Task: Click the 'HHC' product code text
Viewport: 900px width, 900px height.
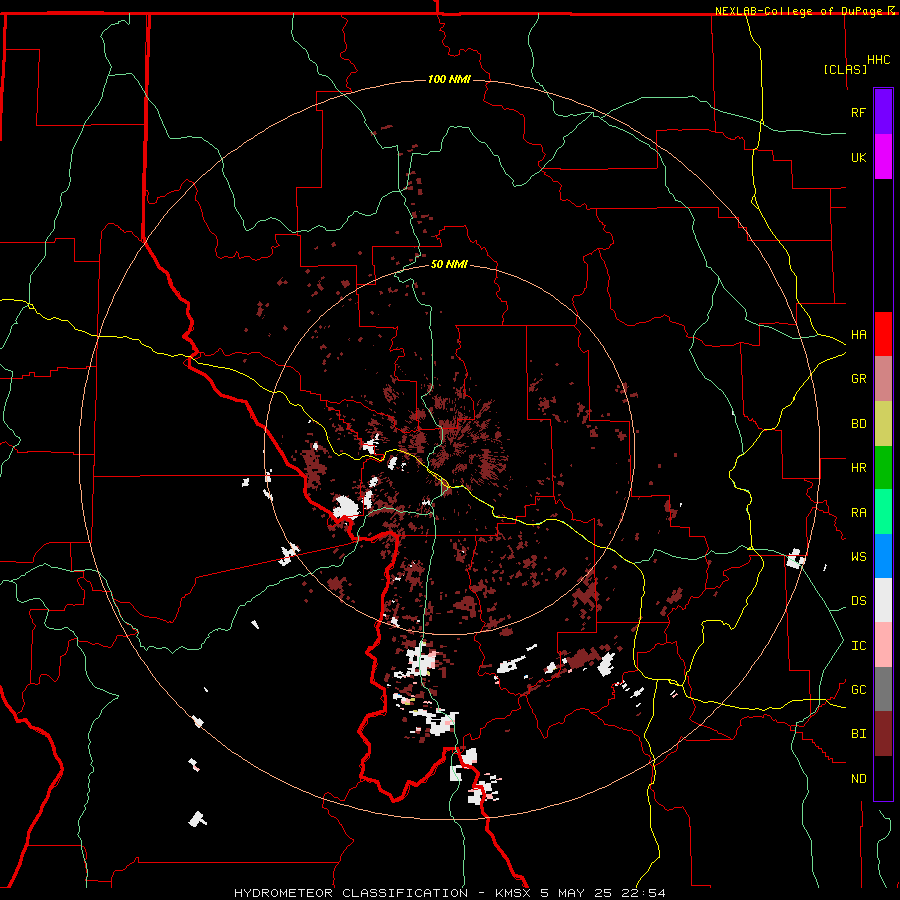Action: point(879,60)
